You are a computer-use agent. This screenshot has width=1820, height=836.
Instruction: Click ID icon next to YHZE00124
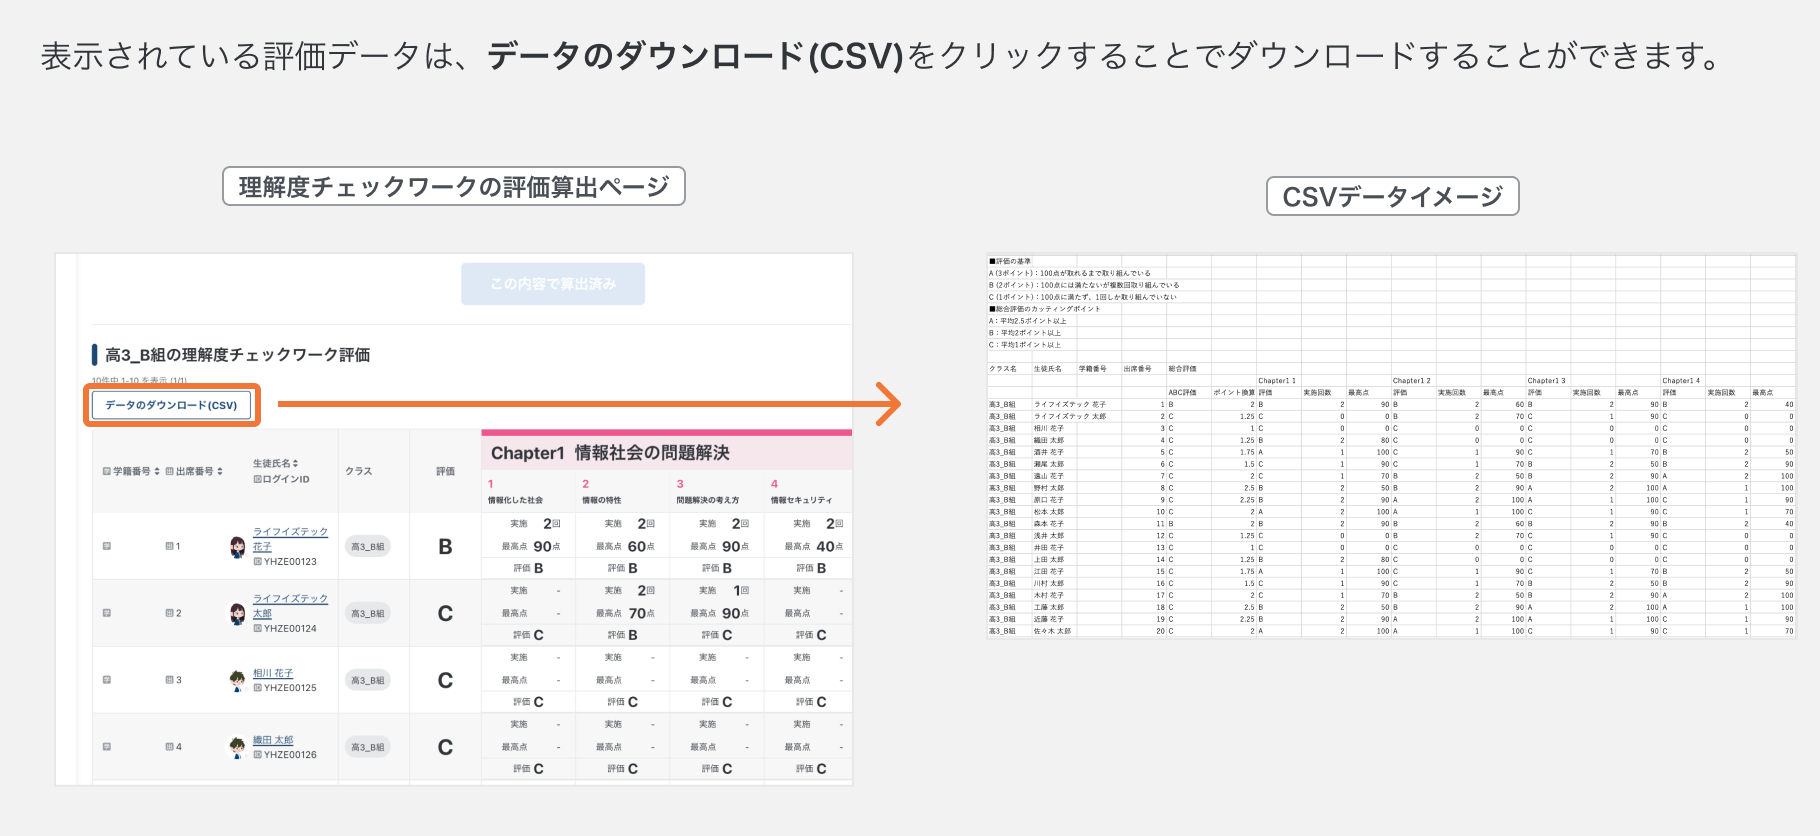[258, 629]
